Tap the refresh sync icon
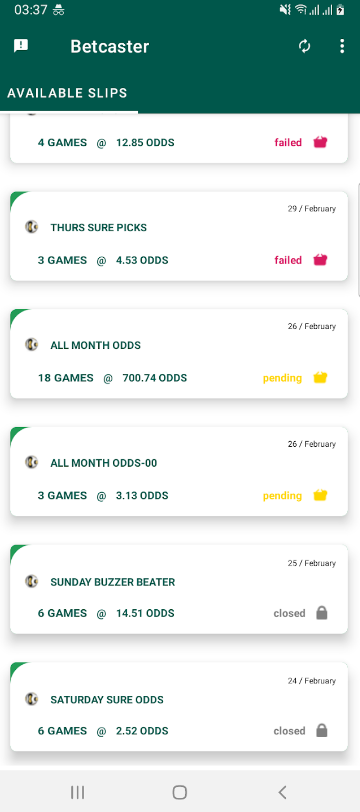This screenshot has height=812, width=360. pos(305,46)
